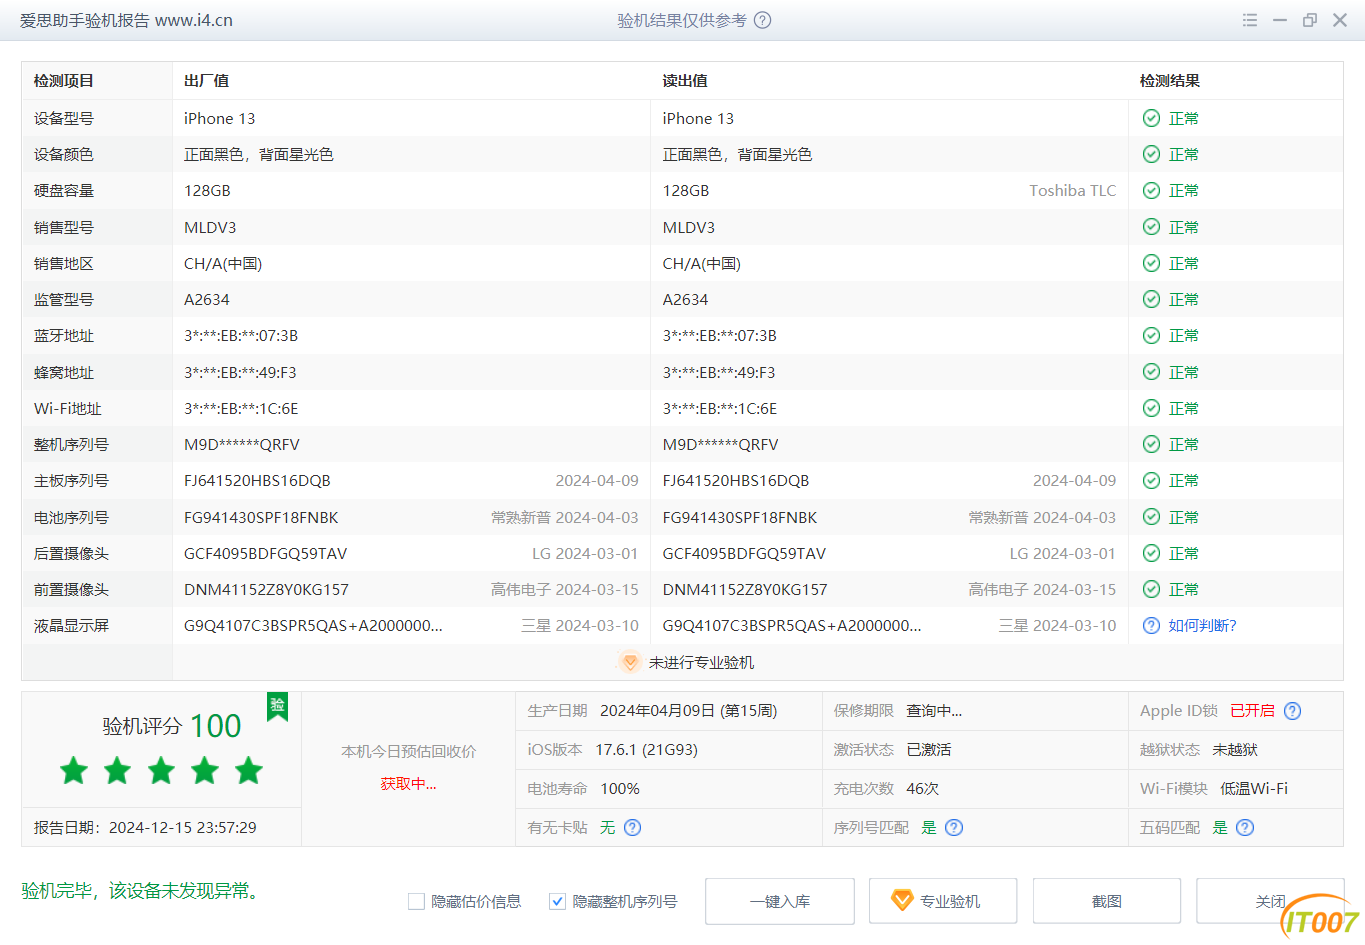
Task: Click the 读出值 column header
Action: (685, 81)
